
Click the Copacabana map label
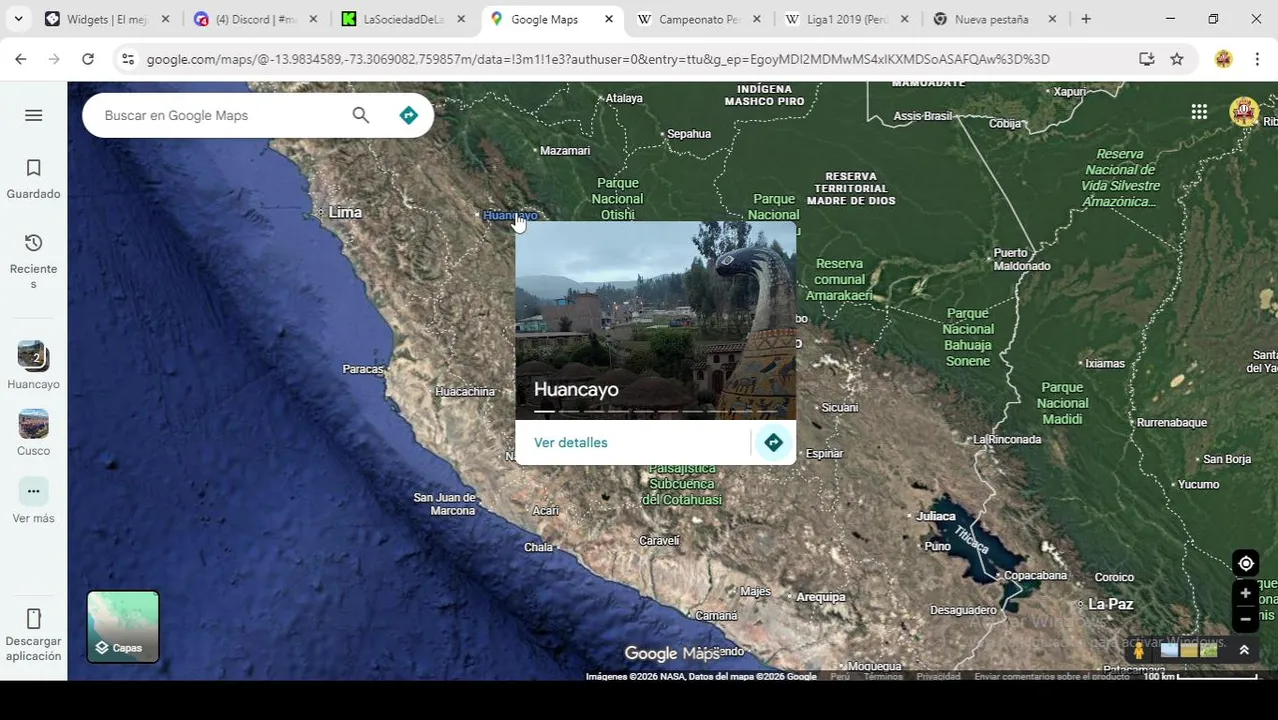pyautogui.click(x=1035, y=575)
